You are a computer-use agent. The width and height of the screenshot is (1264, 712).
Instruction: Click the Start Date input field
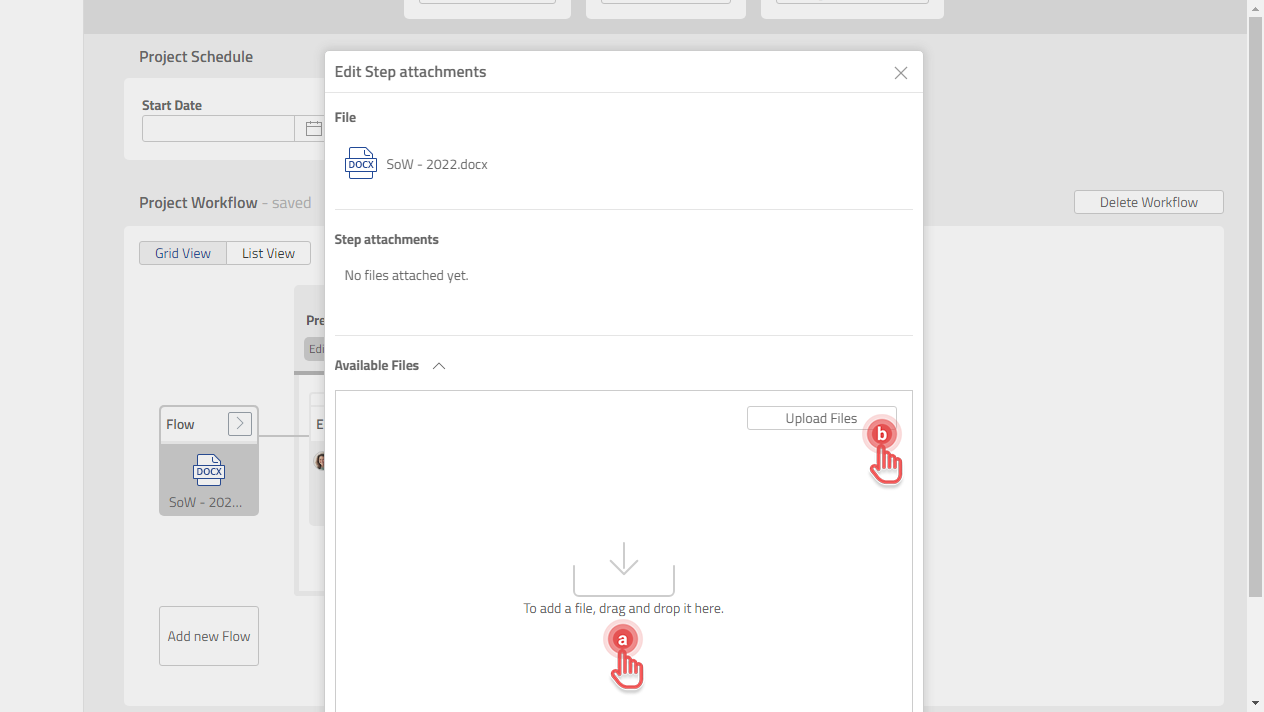coord(218,128)
